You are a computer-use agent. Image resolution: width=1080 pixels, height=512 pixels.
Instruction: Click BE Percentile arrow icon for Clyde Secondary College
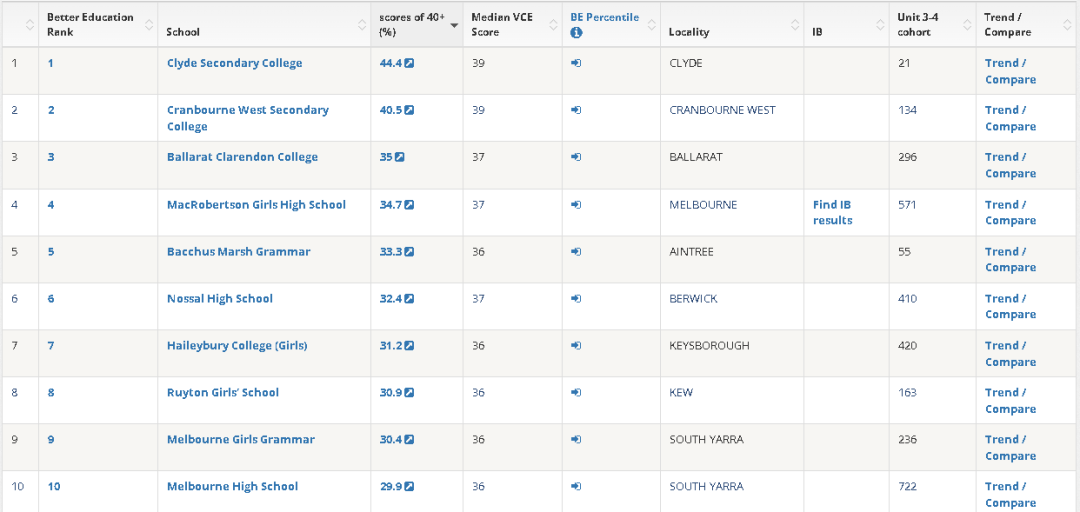point(576,63)
